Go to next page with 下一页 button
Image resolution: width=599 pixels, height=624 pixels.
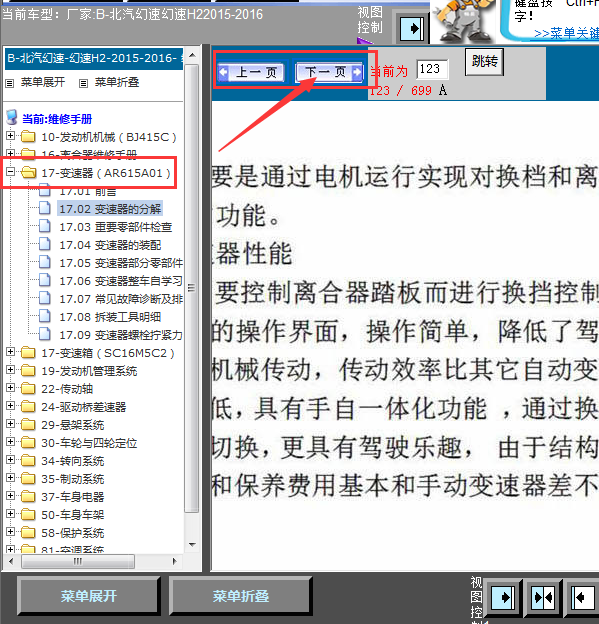[329, 72]
